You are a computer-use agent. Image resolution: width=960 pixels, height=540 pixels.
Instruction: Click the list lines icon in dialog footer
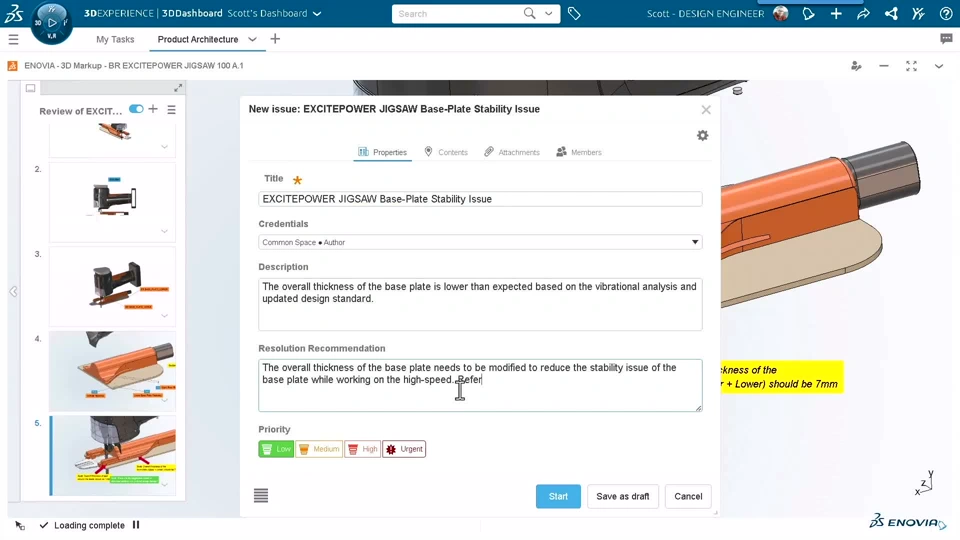261,495
